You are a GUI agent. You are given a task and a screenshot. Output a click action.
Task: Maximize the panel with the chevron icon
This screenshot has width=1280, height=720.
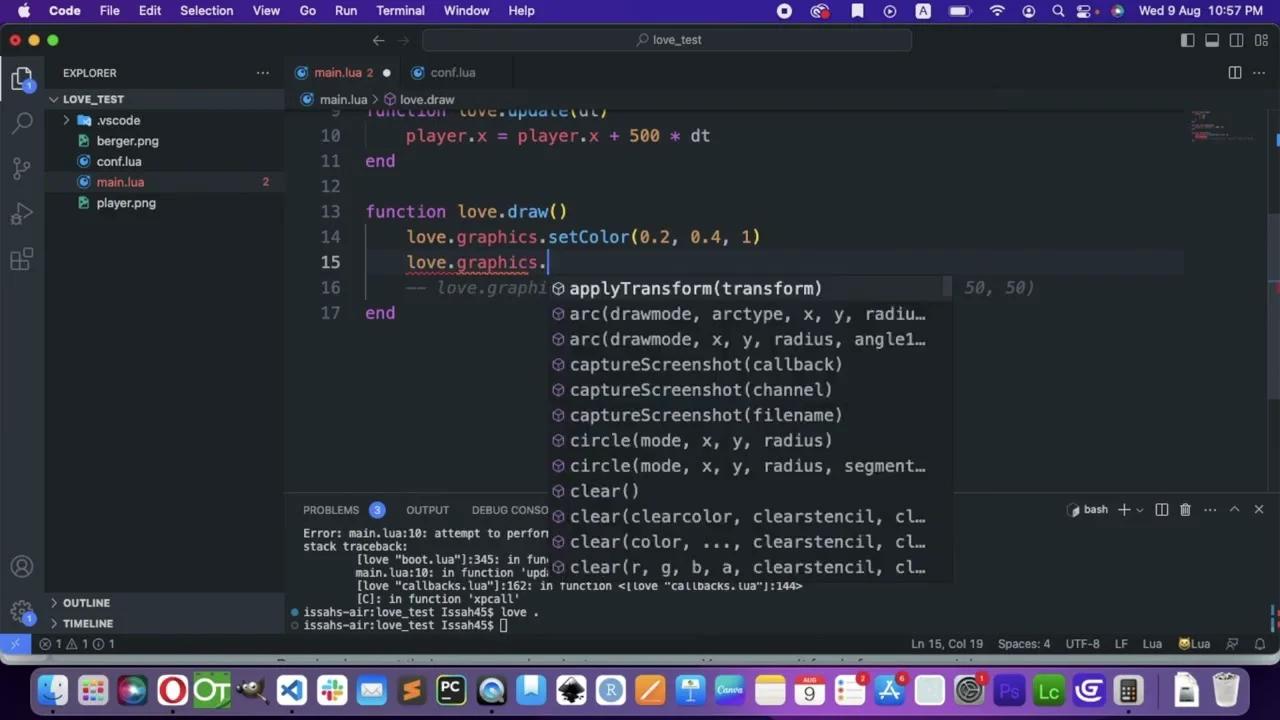point(1234,509)
